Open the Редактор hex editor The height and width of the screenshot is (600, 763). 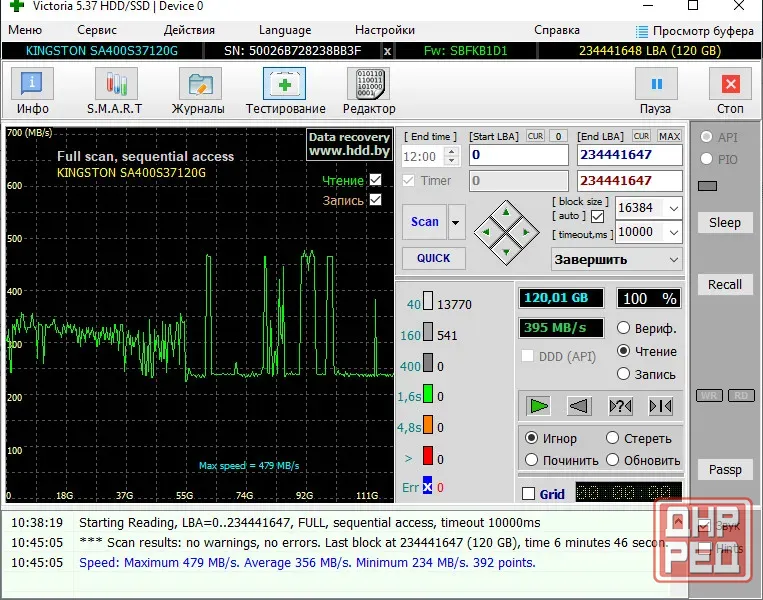369,84
